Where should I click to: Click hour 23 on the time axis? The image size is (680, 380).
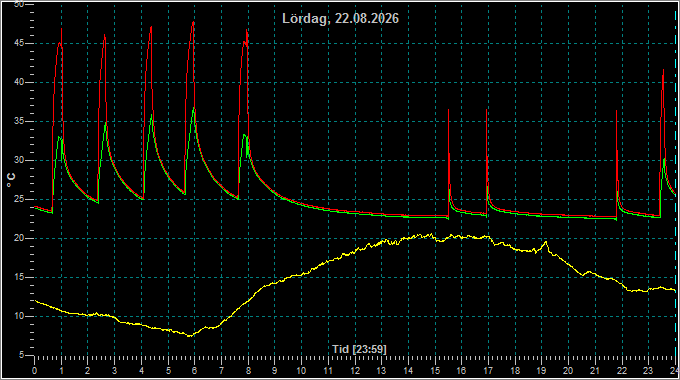(647, 371)
